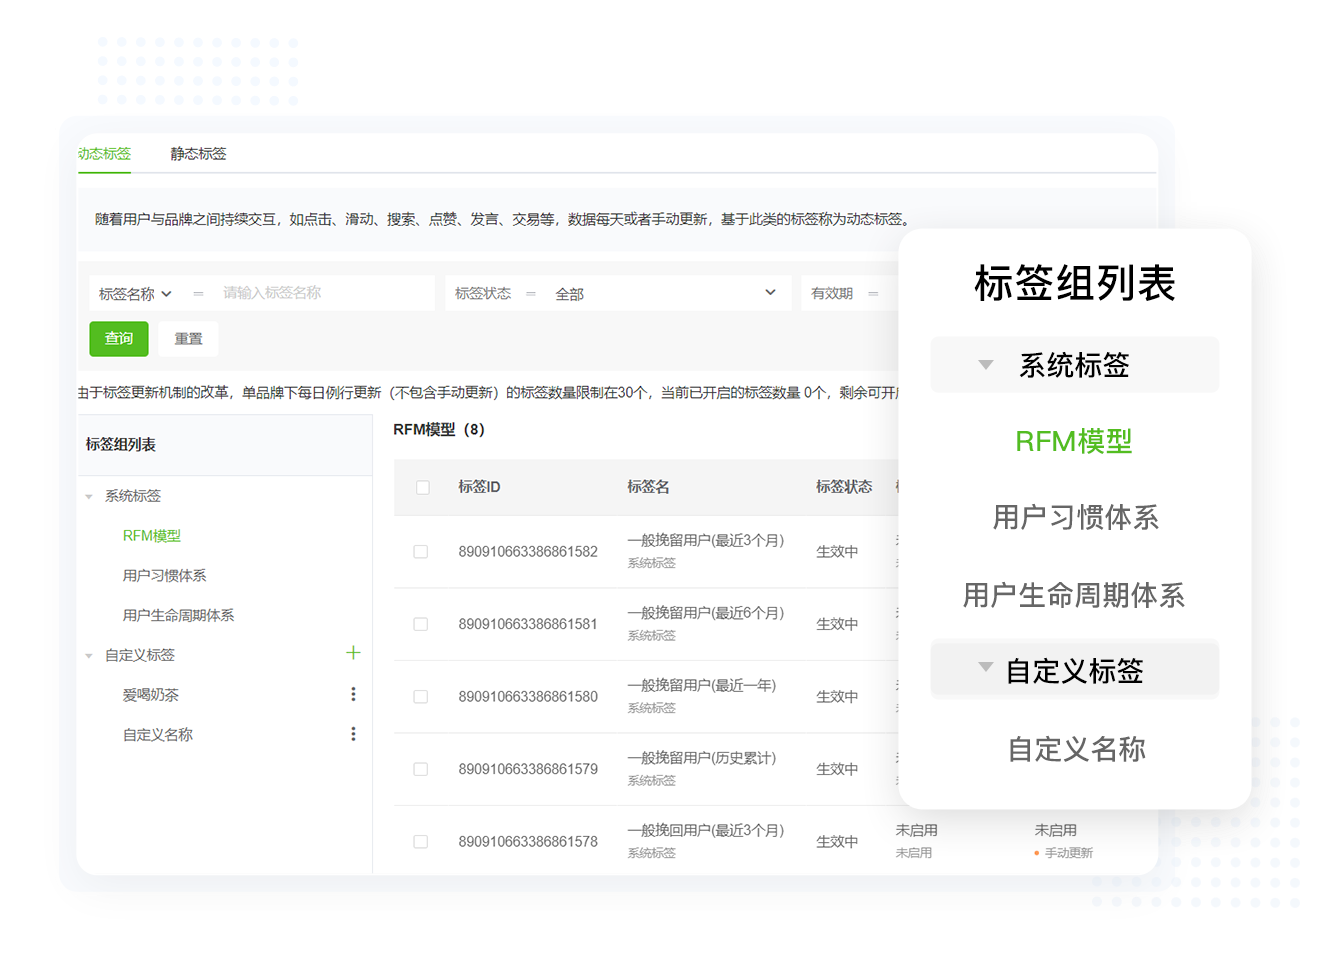This screenshot has width=1326, height=976.
Task: Check the row for tag 890910663386861582
Action: [421, 552]
